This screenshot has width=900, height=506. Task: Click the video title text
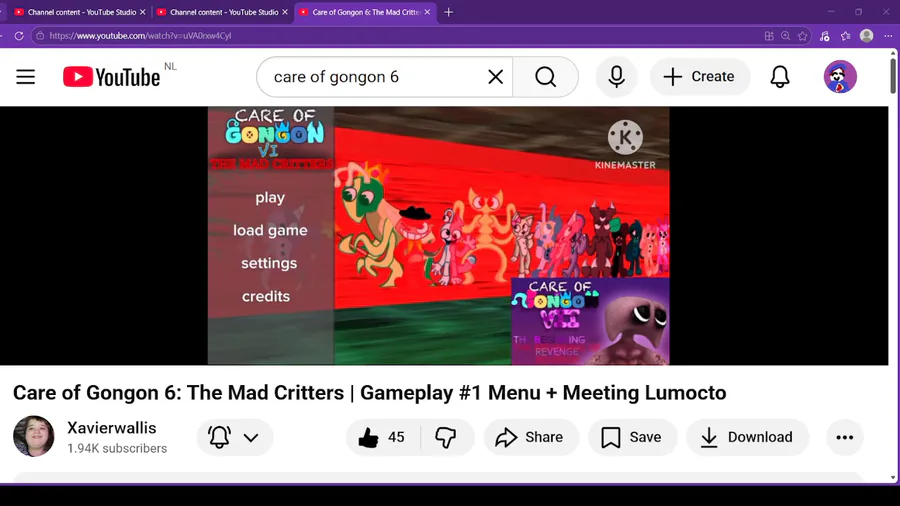(x=370, y=393)
